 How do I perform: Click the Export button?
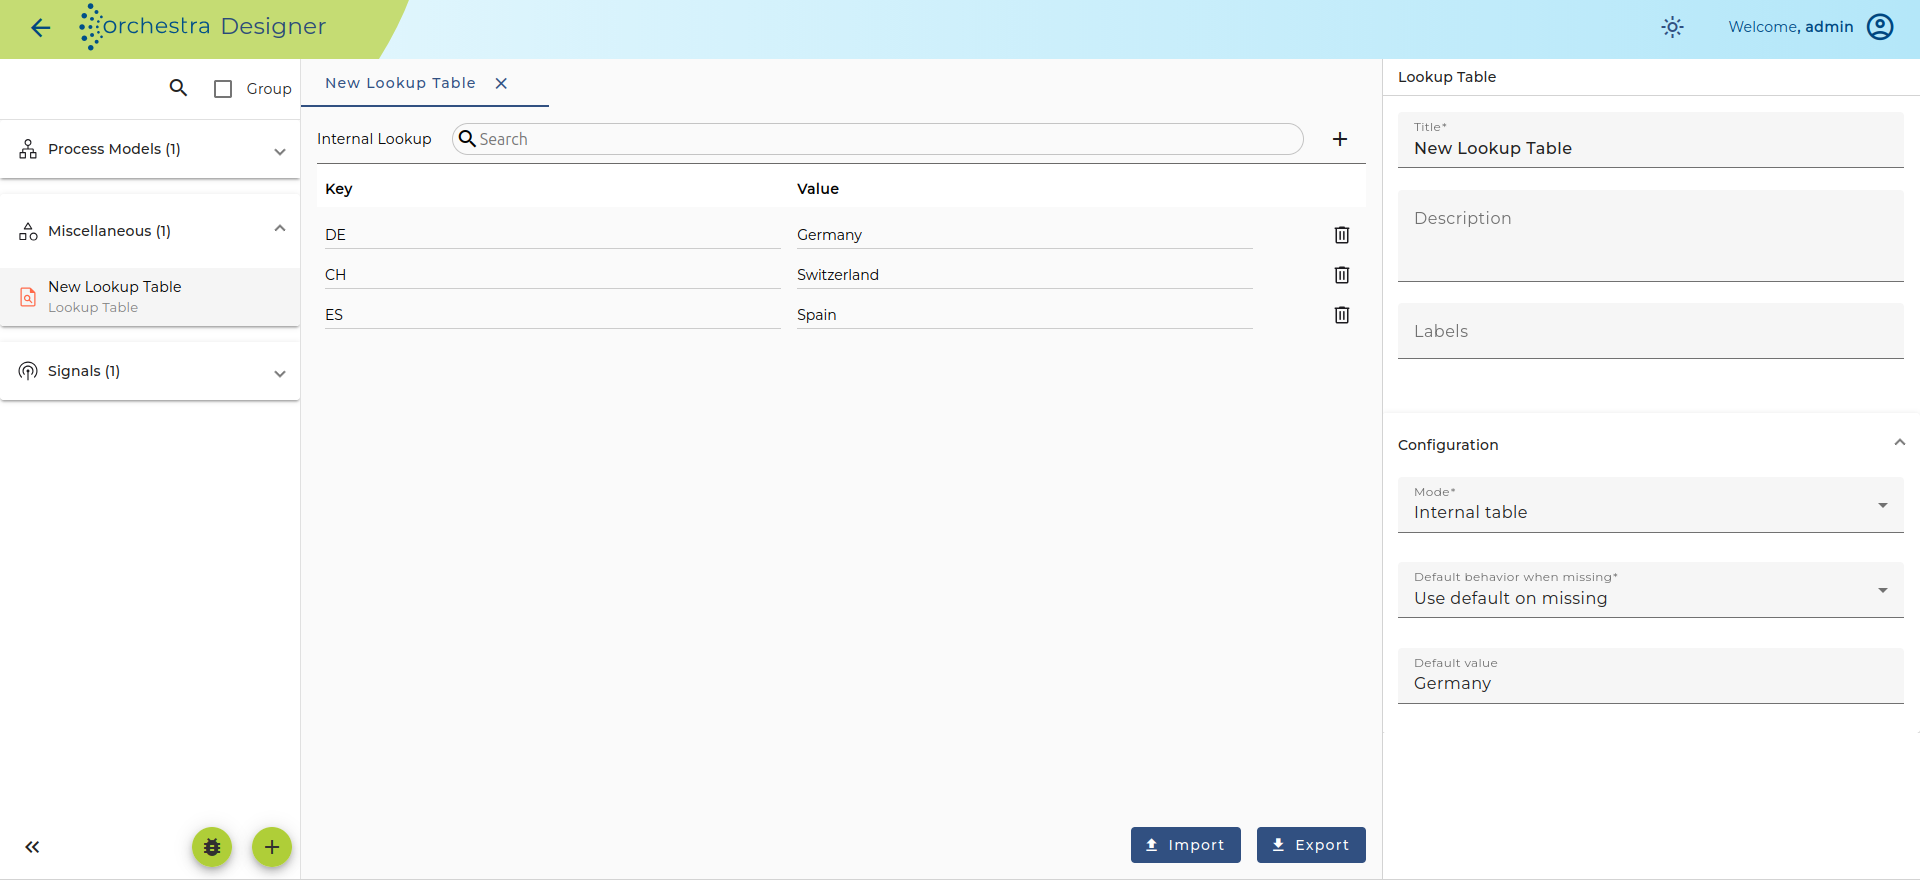(x=1311, y=845)
